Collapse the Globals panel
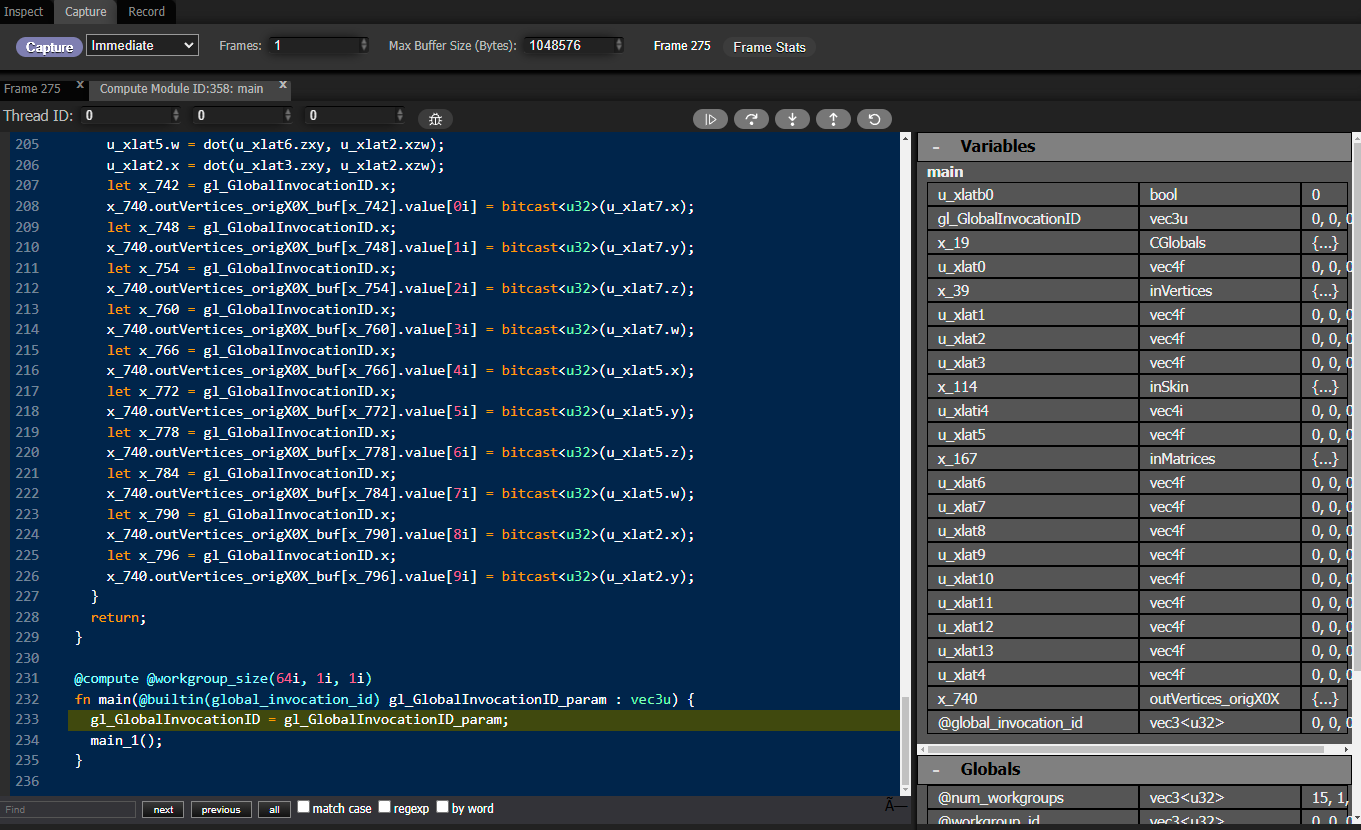Screen dimensions: 1361x830 tap(936, 769)
